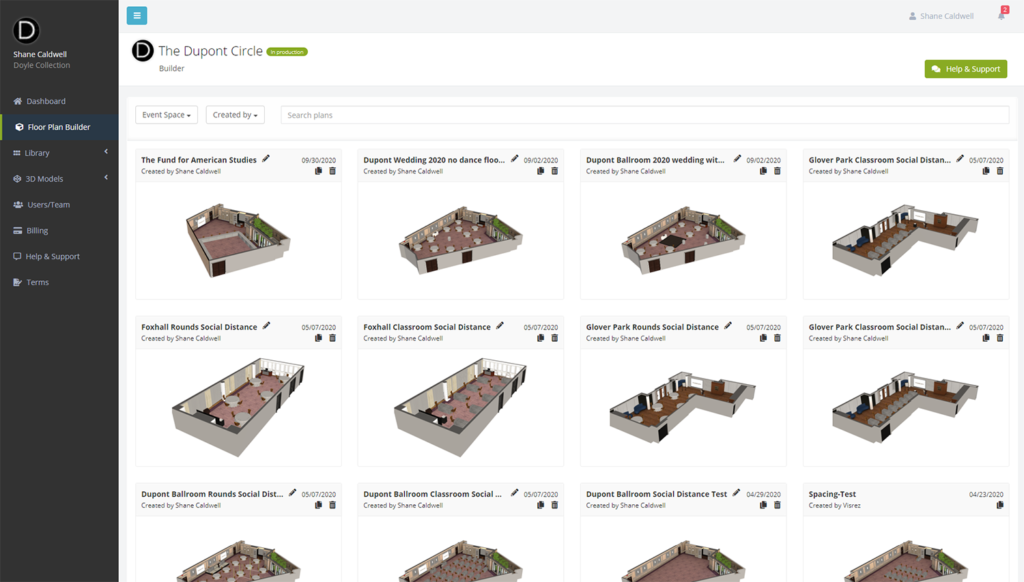1024x582 pixels.
Task: Click the Help & Support green button
Action: coord(965,69)
